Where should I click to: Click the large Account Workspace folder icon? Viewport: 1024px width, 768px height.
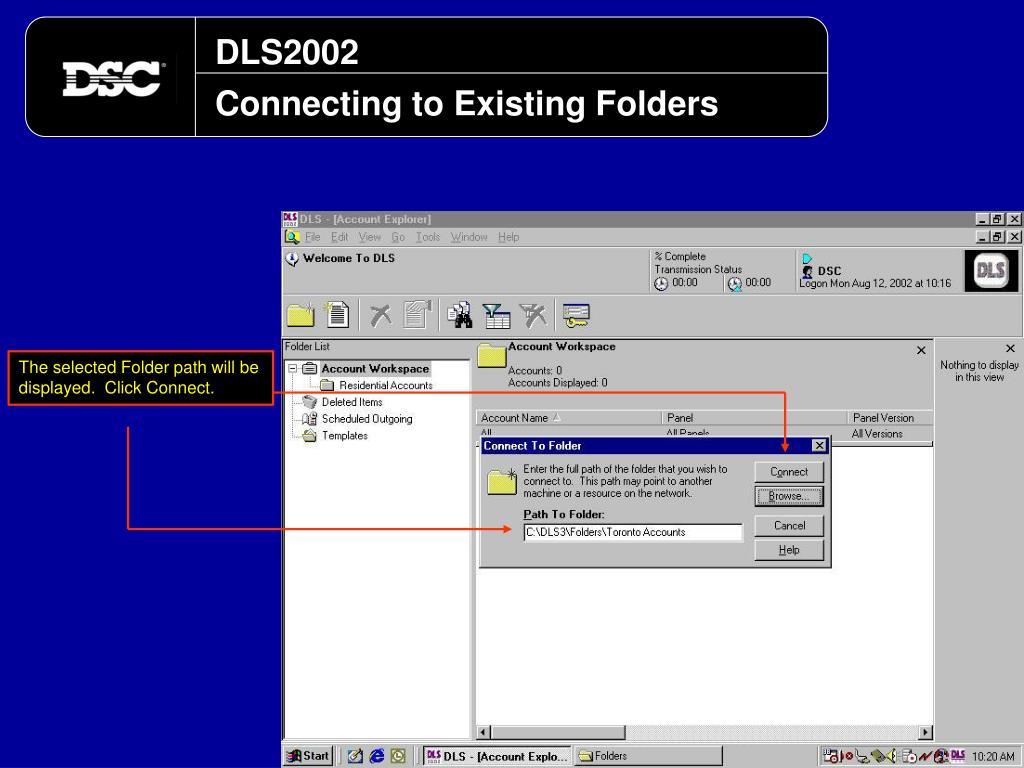(492, 356)
